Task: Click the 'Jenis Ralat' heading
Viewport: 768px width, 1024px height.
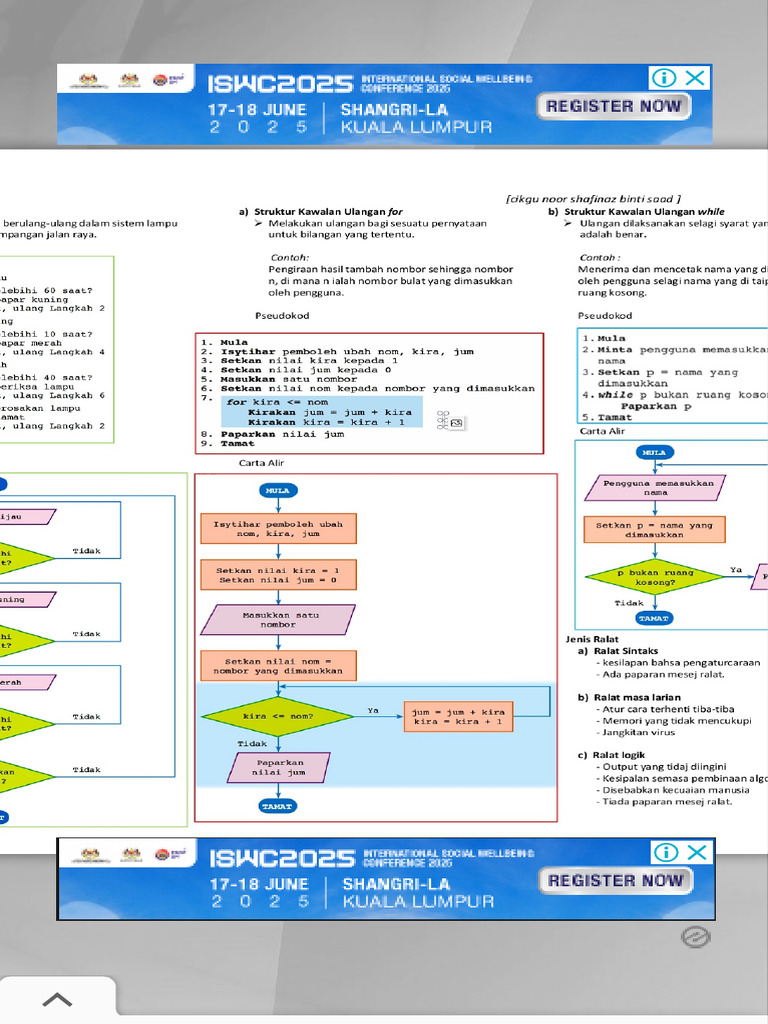Action: point(592,639)
